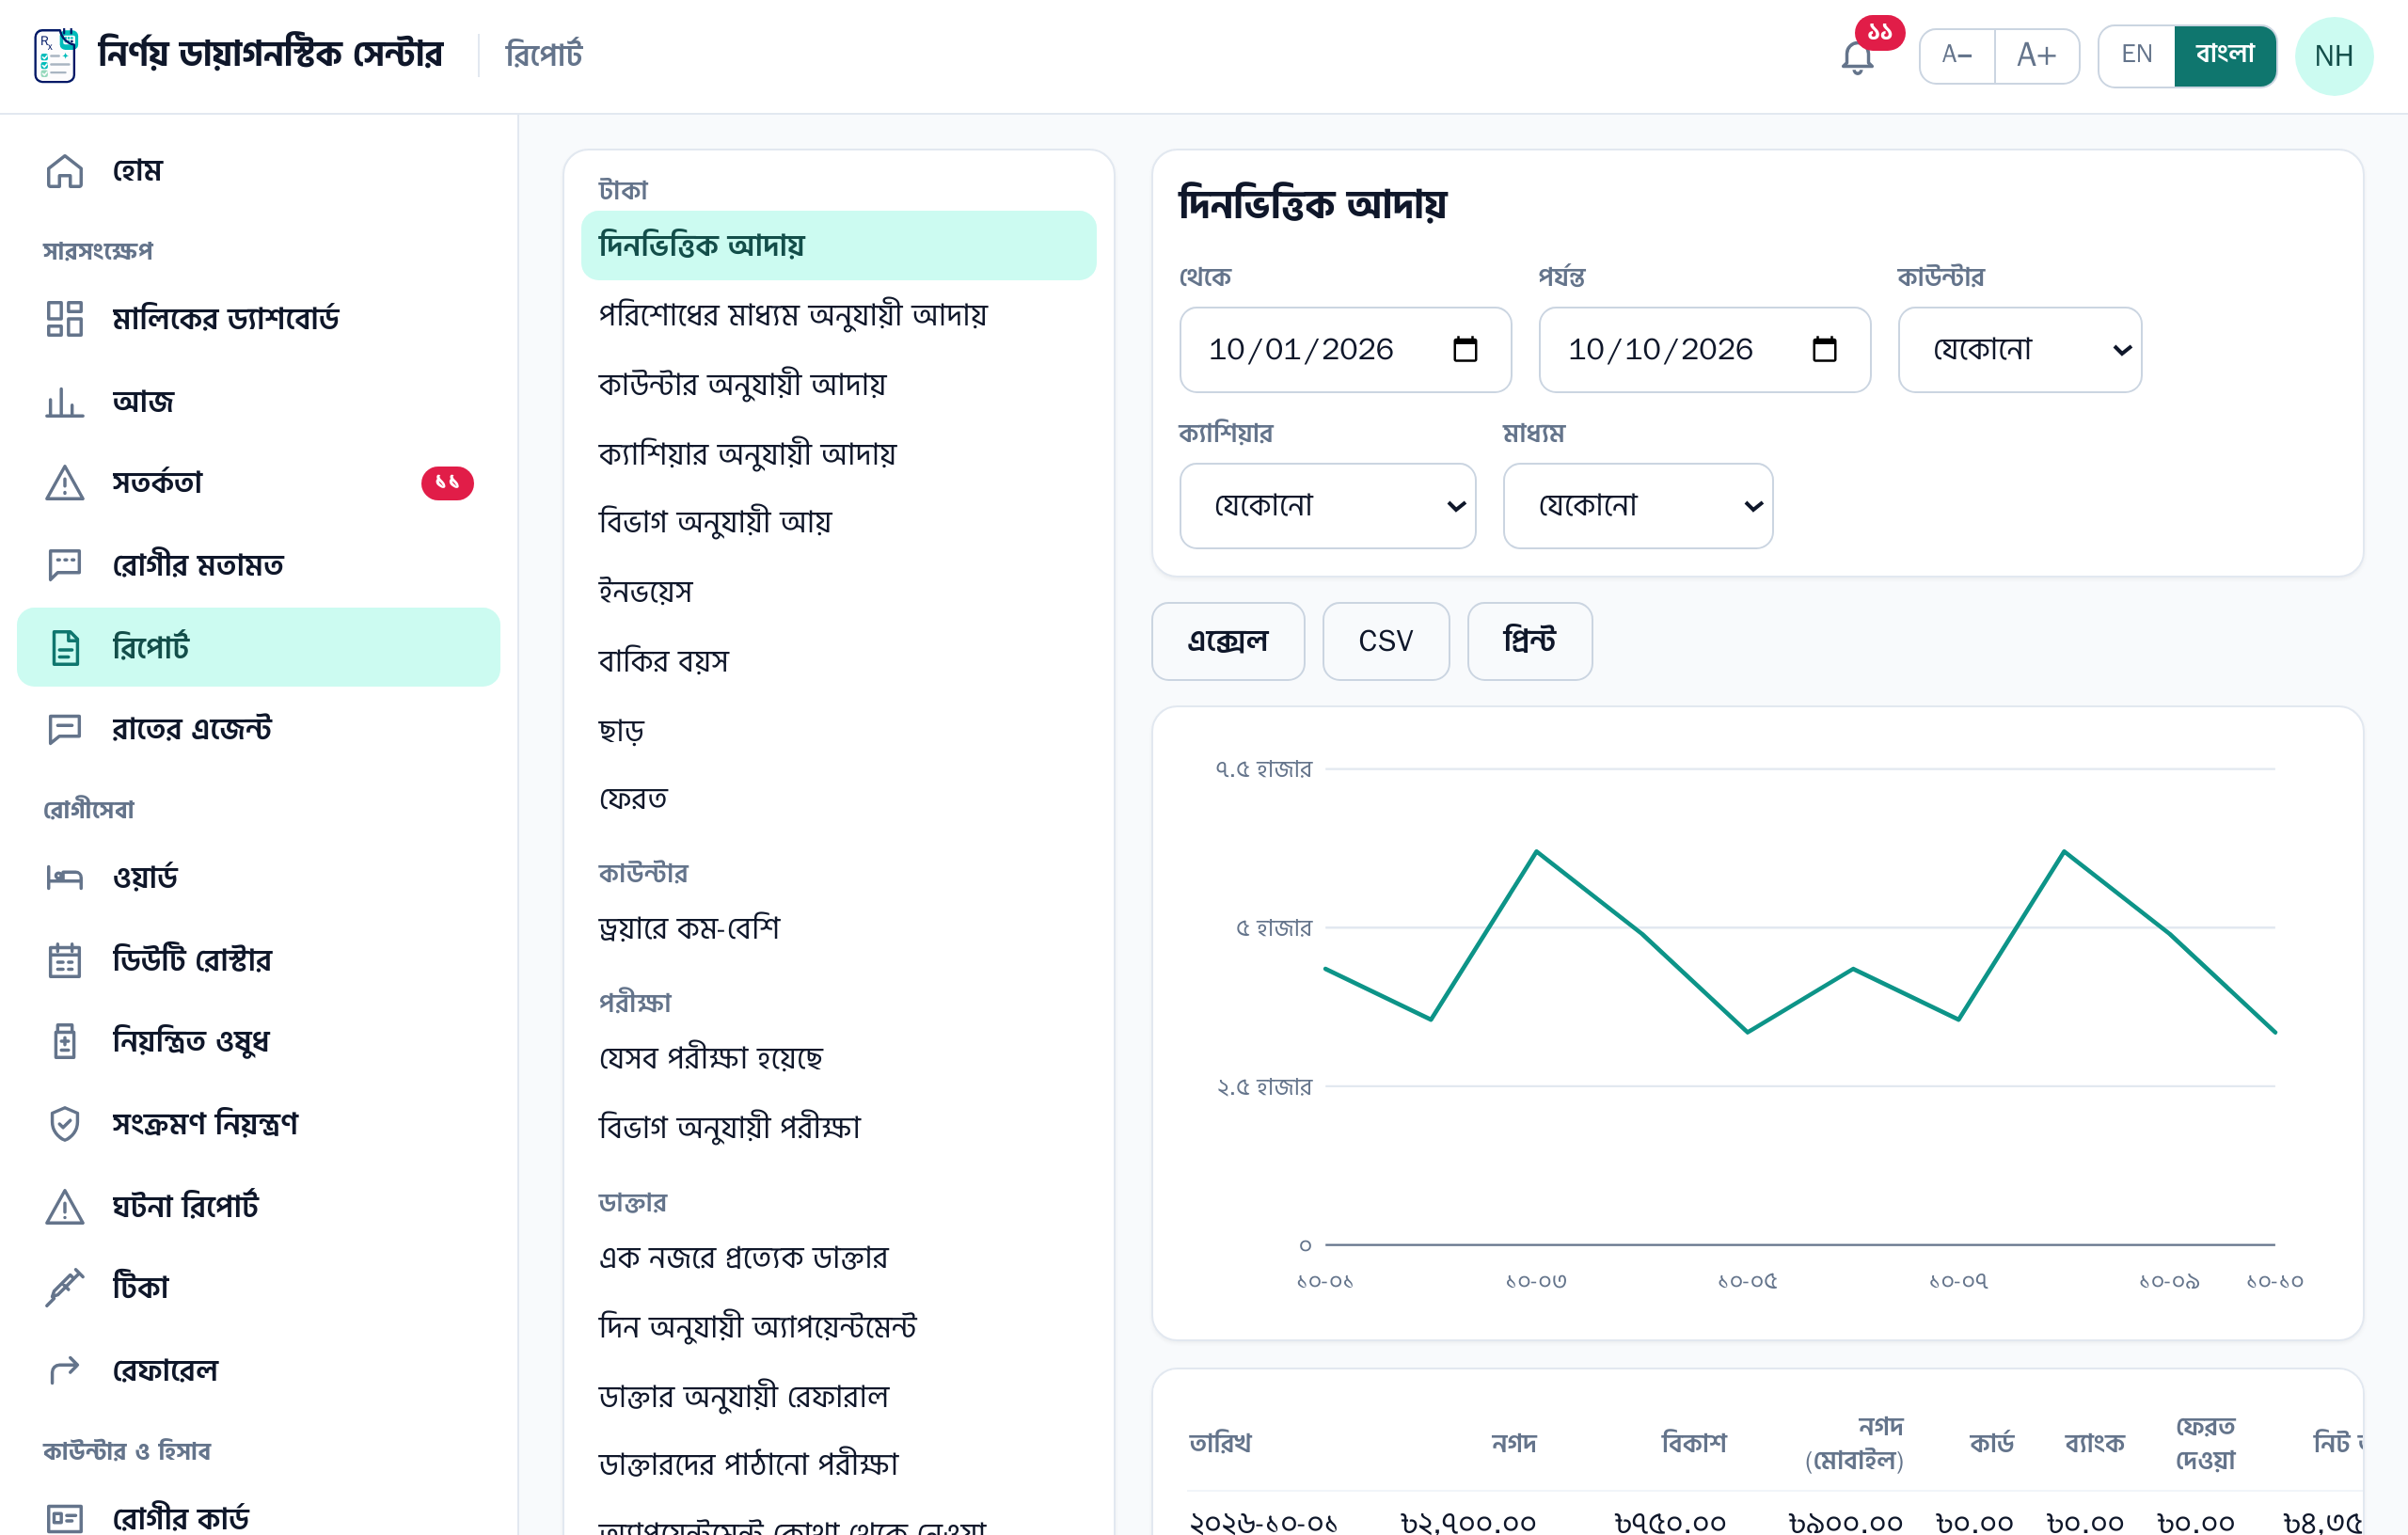Click the রোগীর মতামত chat icon
2408x1535 pixels.
tap(65, 565)
